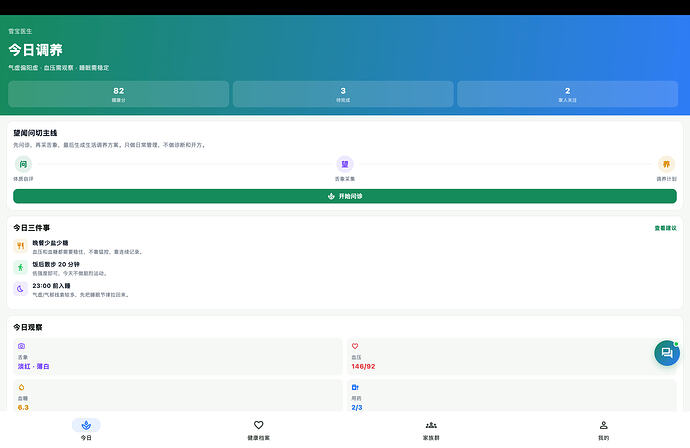
Task: Click the green walking person icon
Action: [21, 267]
